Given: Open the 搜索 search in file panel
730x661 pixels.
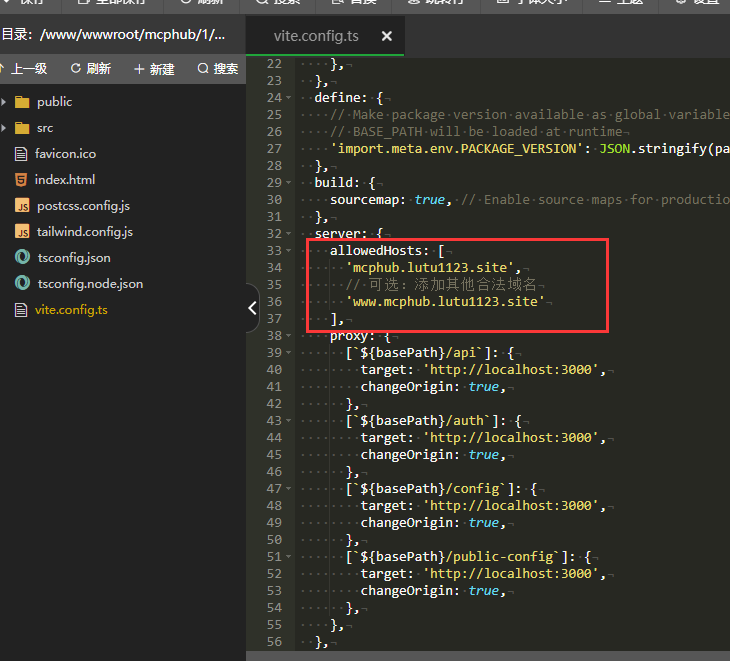Looking at the screenshot, I should [218, 69].
